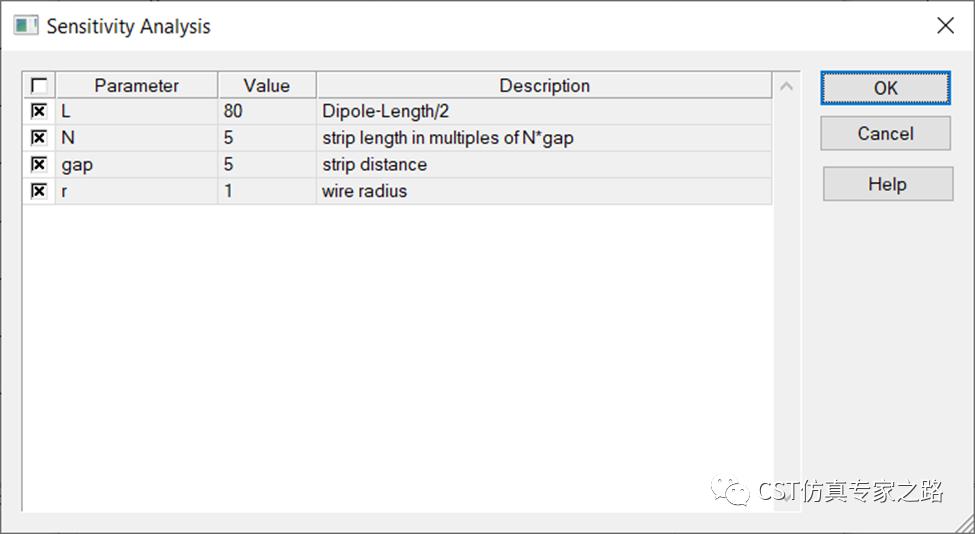Uncheck the N parameter checkbox
The image size is (975, 534).
tap(39, 137)
